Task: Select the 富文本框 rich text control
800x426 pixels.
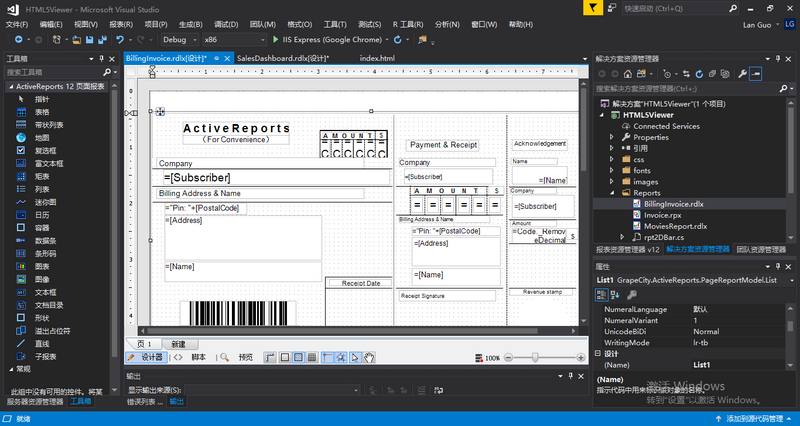Action: pyautogui.click(x=48, y=164)
